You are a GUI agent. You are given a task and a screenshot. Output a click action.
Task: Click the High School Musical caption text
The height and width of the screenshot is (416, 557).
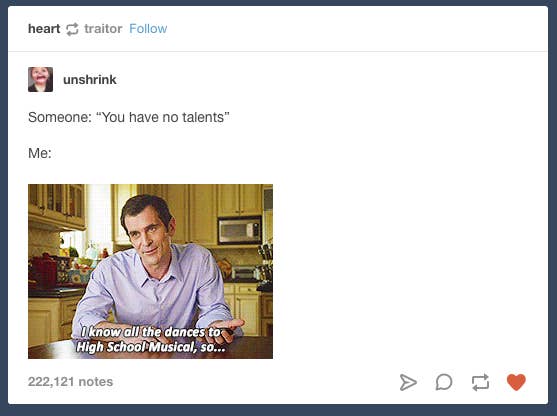click(x=151, y=339)
